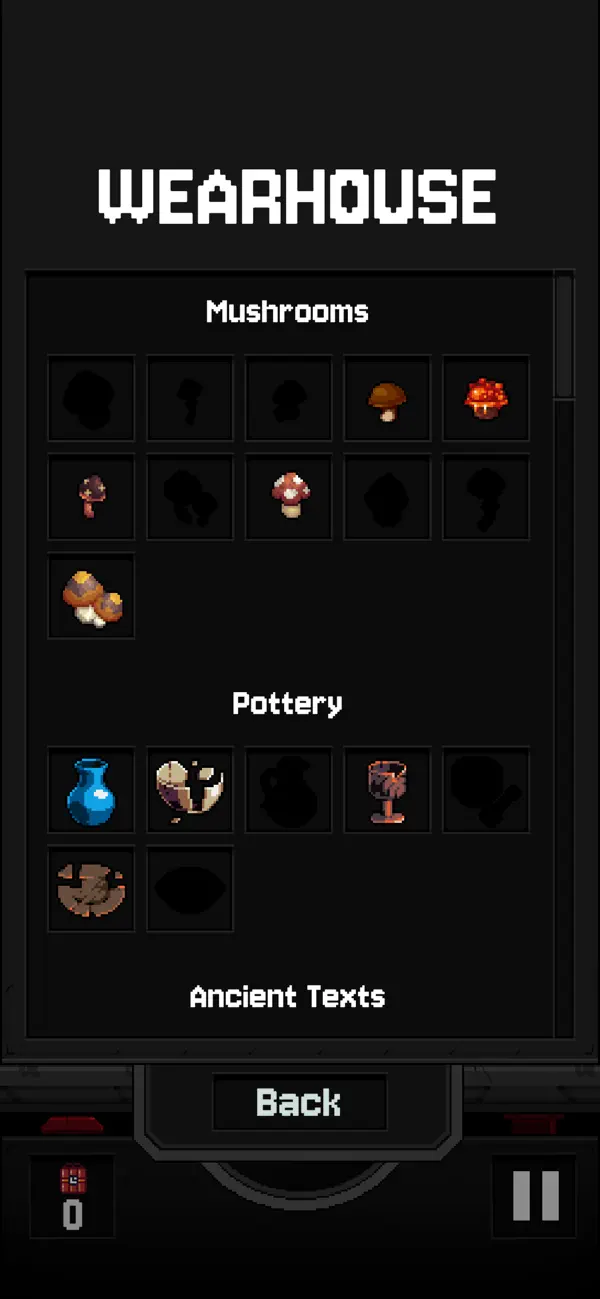Image resolution: width=600 pixels, height=1299 pixels.
Task: Select the cracked white broken pot
Action: click(190, 790)
